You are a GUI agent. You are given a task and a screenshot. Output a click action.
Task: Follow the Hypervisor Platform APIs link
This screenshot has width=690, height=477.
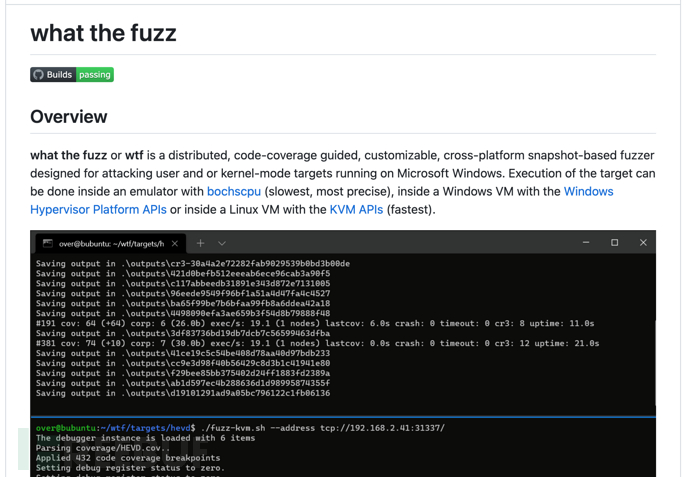point(98,209)
